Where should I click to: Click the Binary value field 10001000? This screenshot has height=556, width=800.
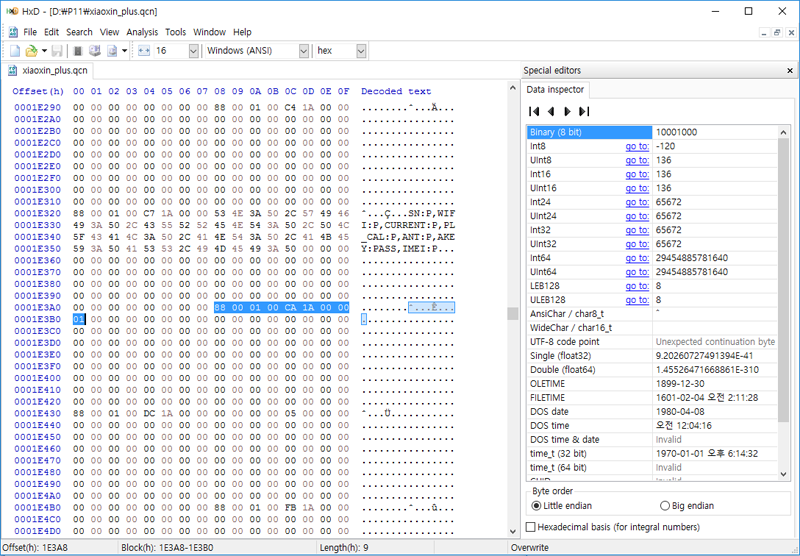715,132
